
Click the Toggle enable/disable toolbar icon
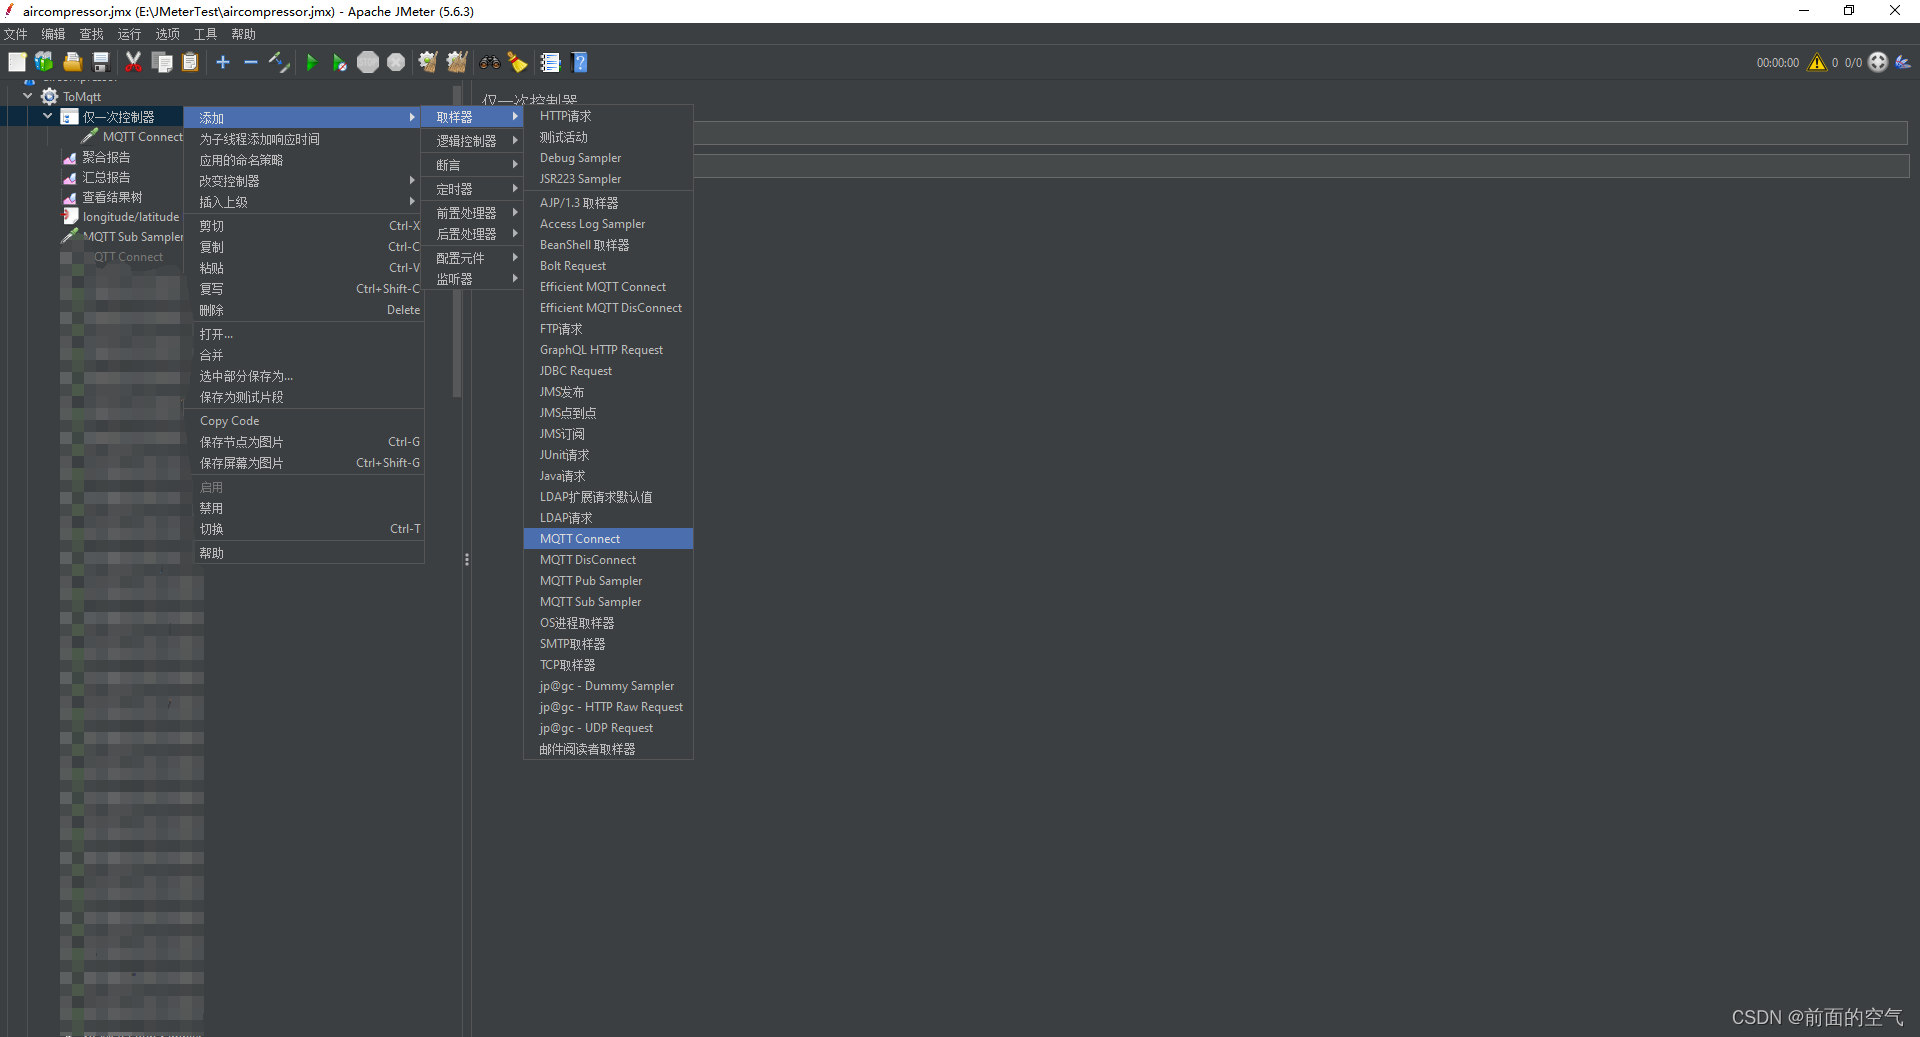pyautogui.click(x=279, y=62)
